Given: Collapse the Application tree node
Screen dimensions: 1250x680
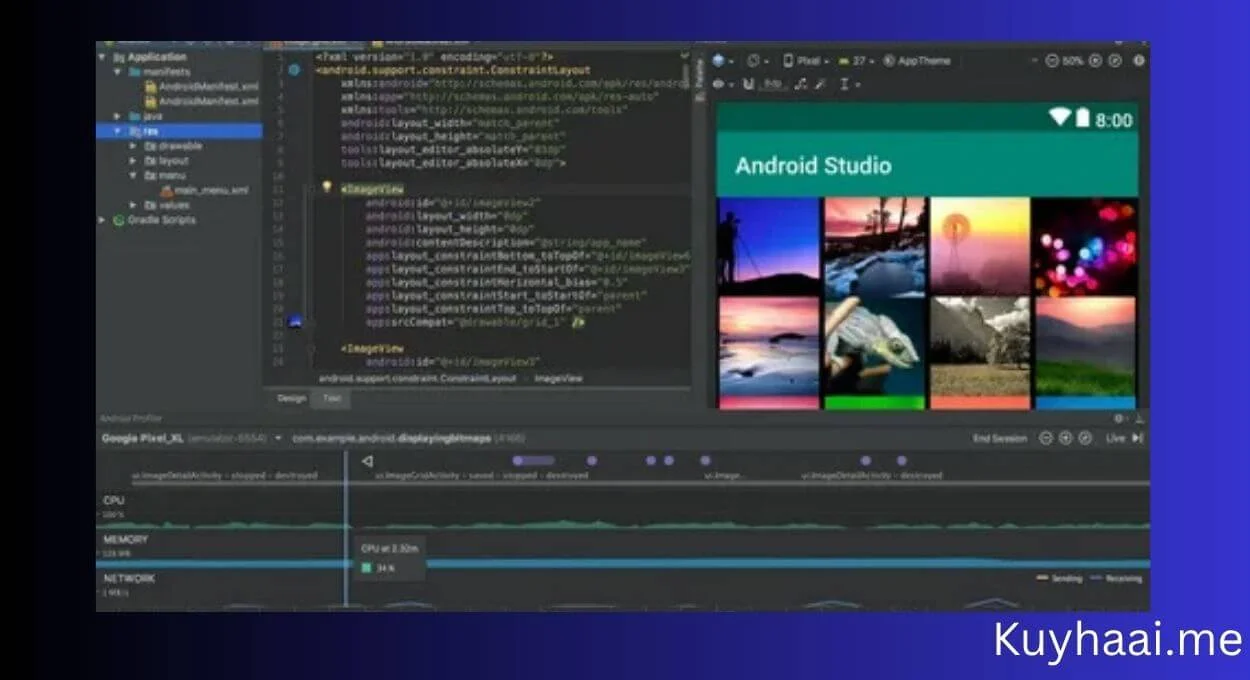Looking at the screenshot, I should coord(104,57).
